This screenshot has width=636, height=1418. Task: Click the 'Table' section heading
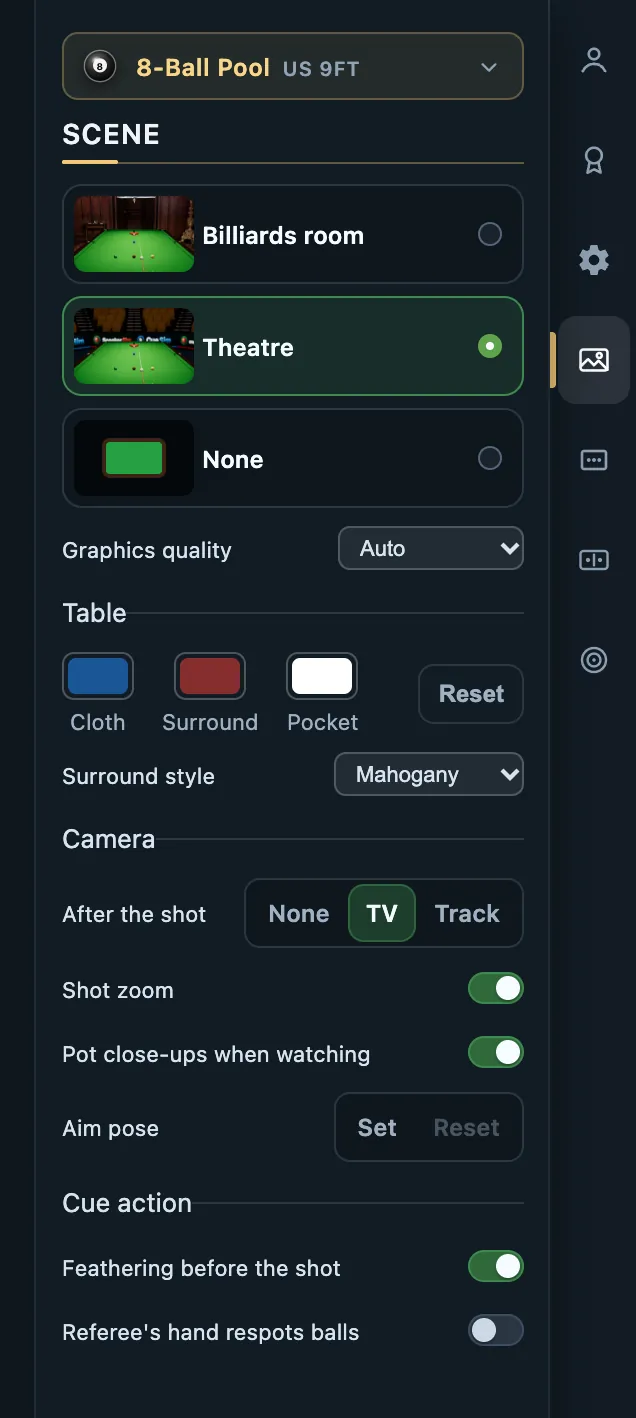click(x=95, y=612)
